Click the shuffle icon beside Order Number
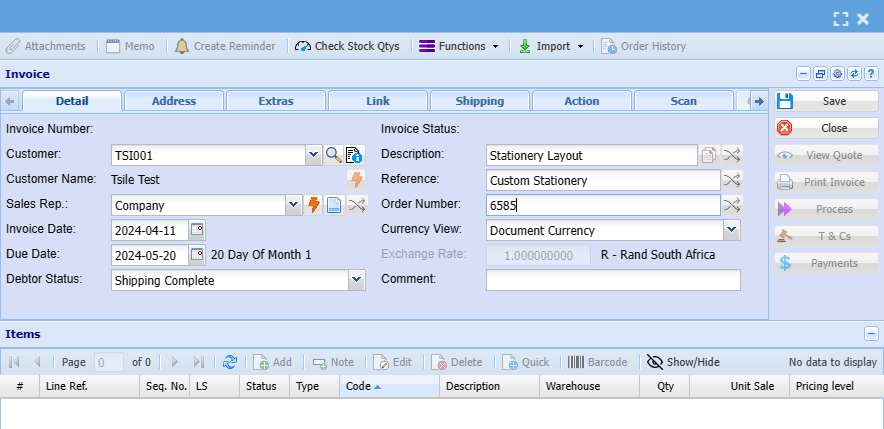This screenshot has height=429, width=884. pyautogui.click(x=733, y=205)
